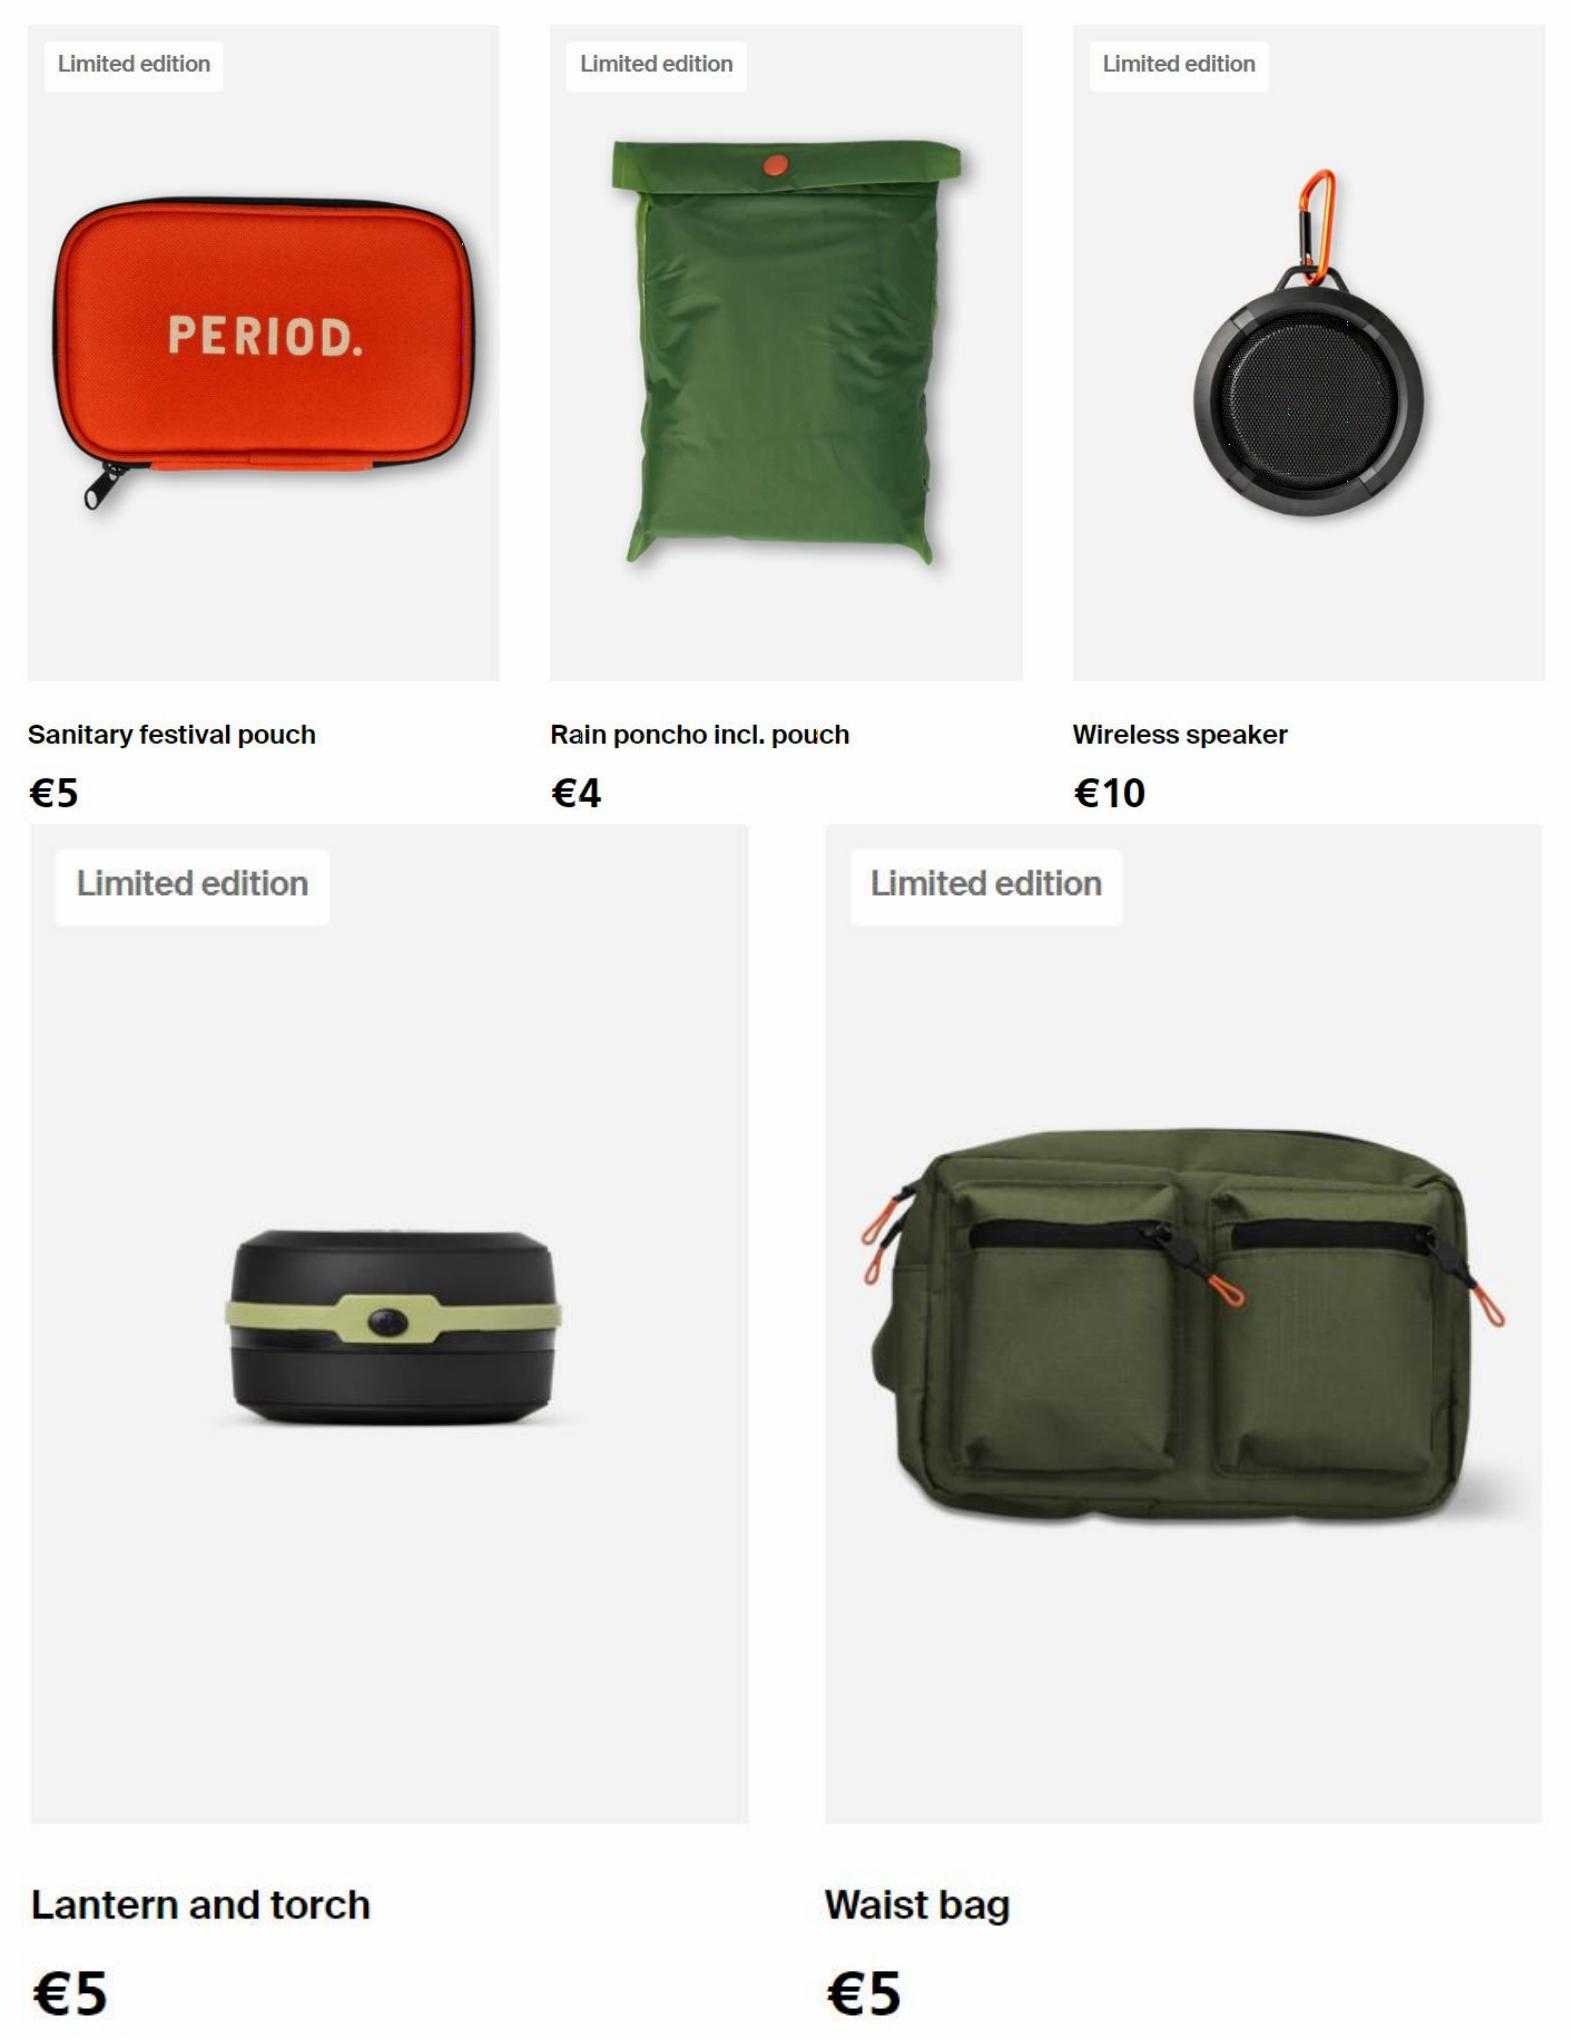The image size is (1571, 2040).
Task: Open the green rain poncho product image
Action: (786, 353)
